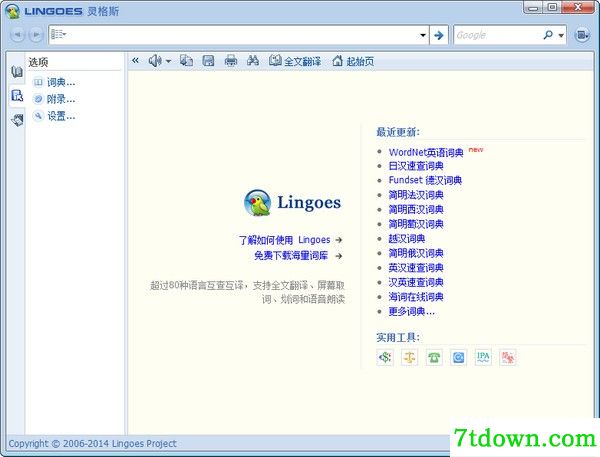Screen dimensions: 600x457
Task: Open 简明俄汉词典 link
Action: (416, 253)
